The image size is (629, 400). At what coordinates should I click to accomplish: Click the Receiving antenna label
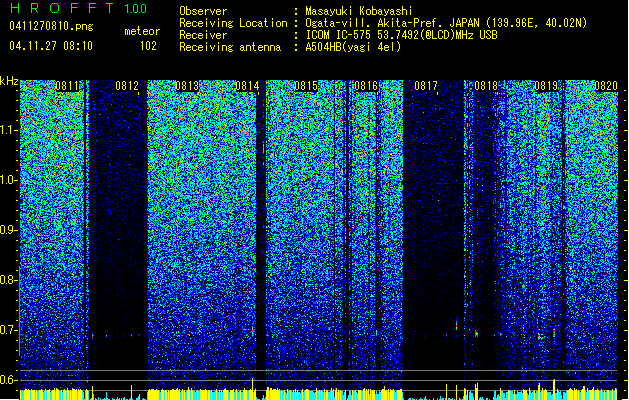pyautogui.click(x=230, y=47)
